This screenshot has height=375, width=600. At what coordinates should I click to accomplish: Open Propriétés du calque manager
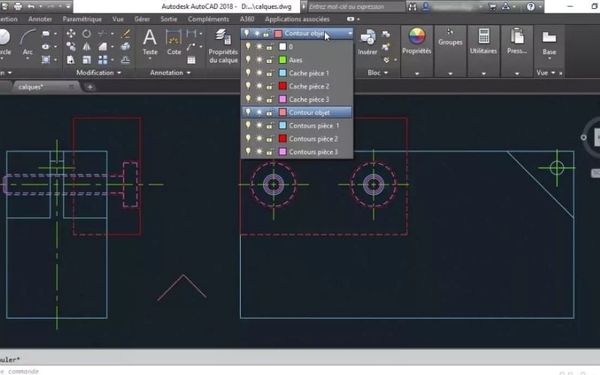[x=223, y=46]
